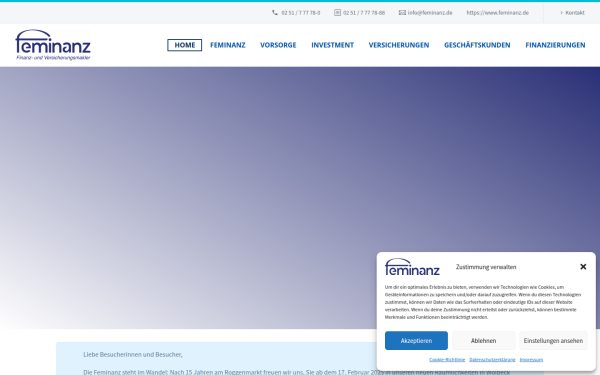This screenshot has height=375, width=600.
Task: Close the cookie consent dialog with X
Action: 583,267
